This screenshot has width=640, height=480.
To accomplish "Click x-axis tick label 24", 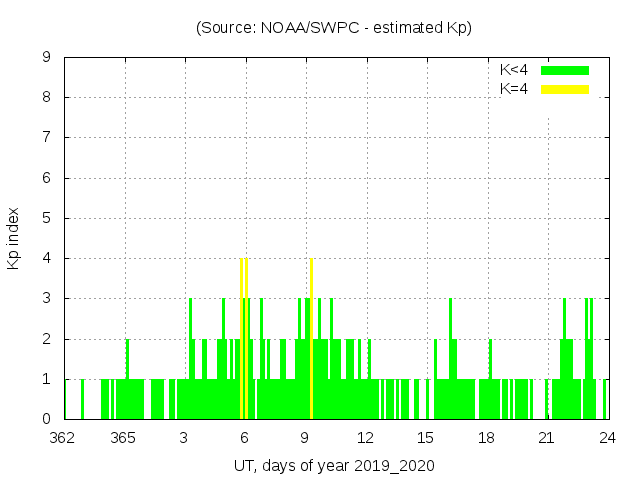I will pyautogui.click(x=607, y=437).
